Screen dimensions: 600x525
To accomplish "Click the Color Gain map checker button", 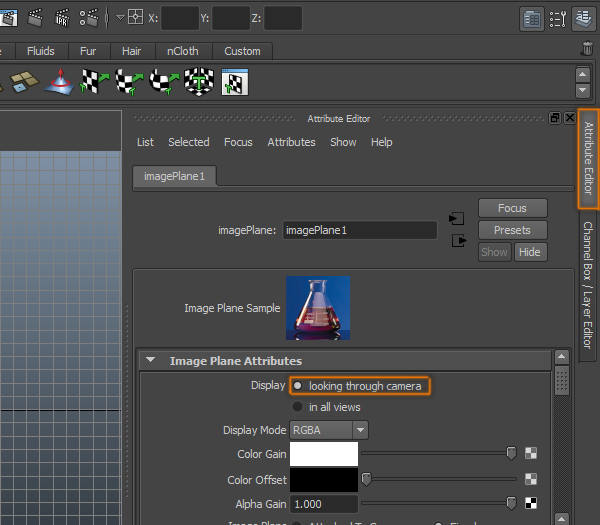I will pos(531,453).
